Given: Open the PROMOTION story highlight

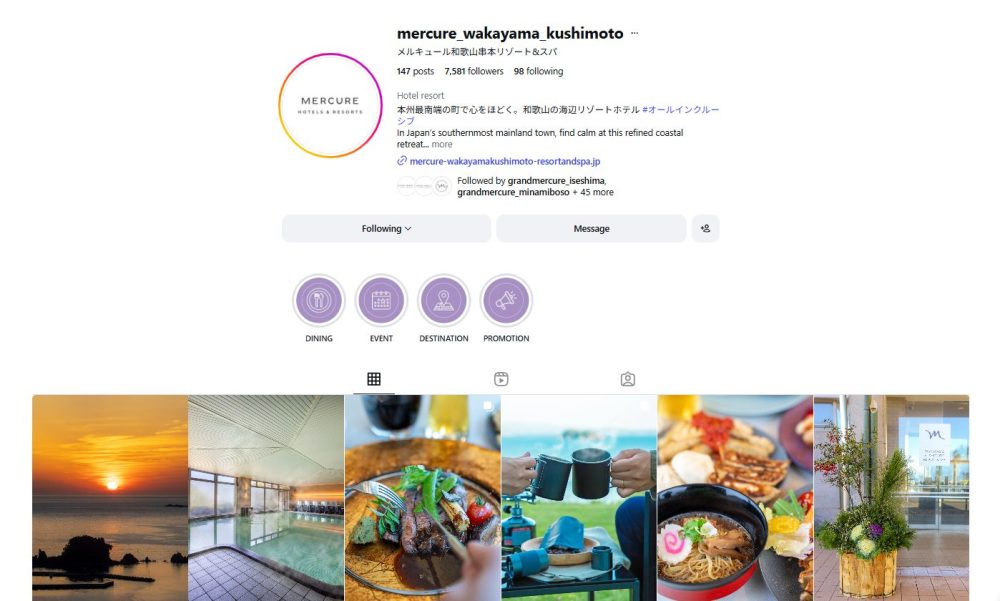Looking at the screenshot, I should click(506, 300).
